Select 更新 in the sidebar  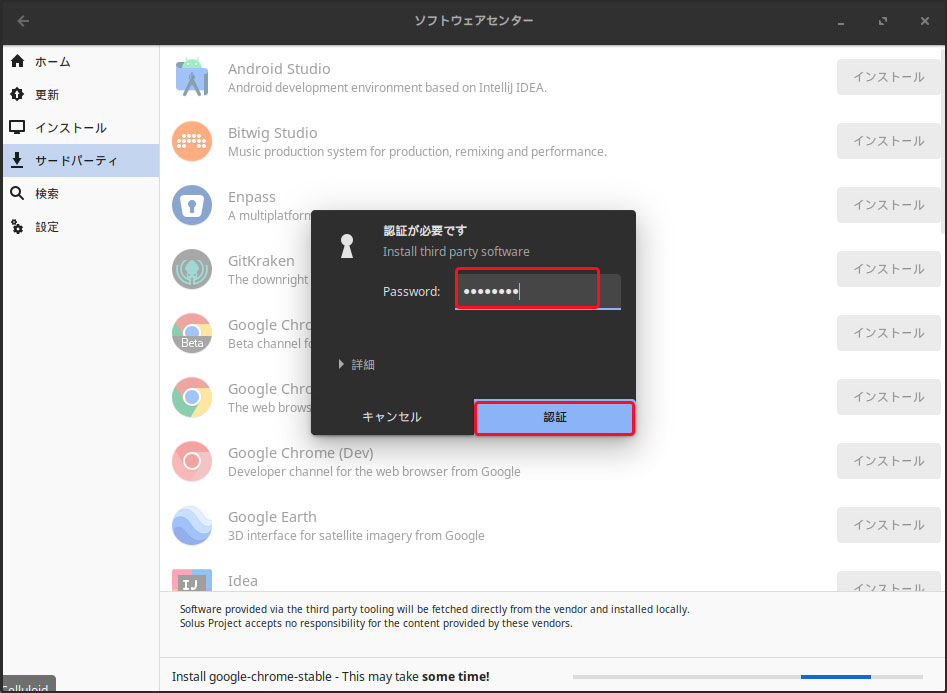point(47,95)
